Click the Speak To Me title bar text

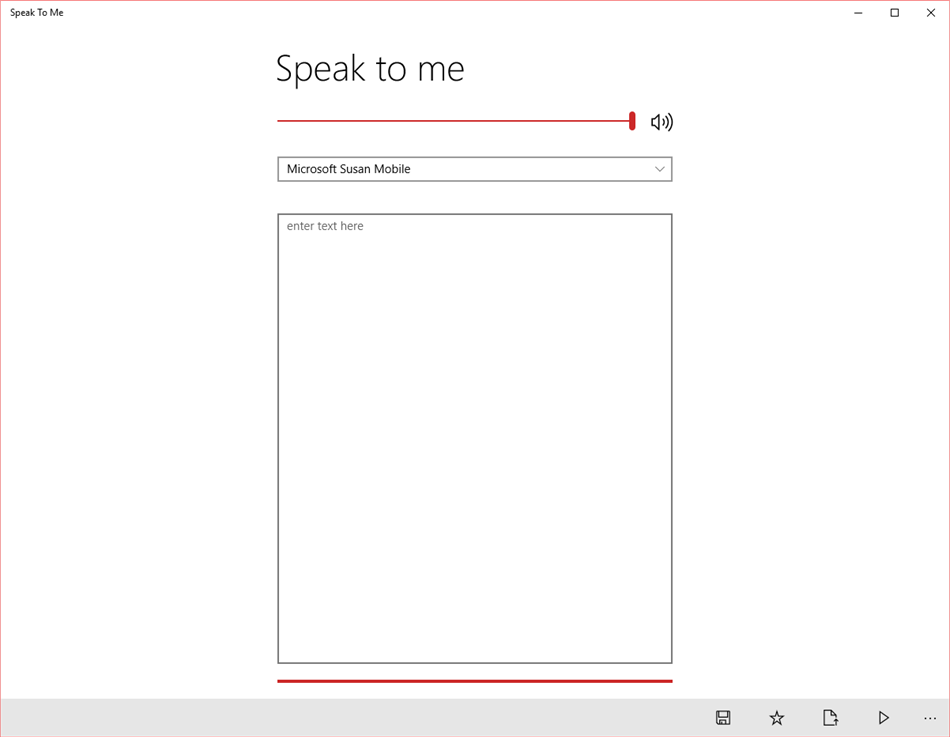[37, 12]
